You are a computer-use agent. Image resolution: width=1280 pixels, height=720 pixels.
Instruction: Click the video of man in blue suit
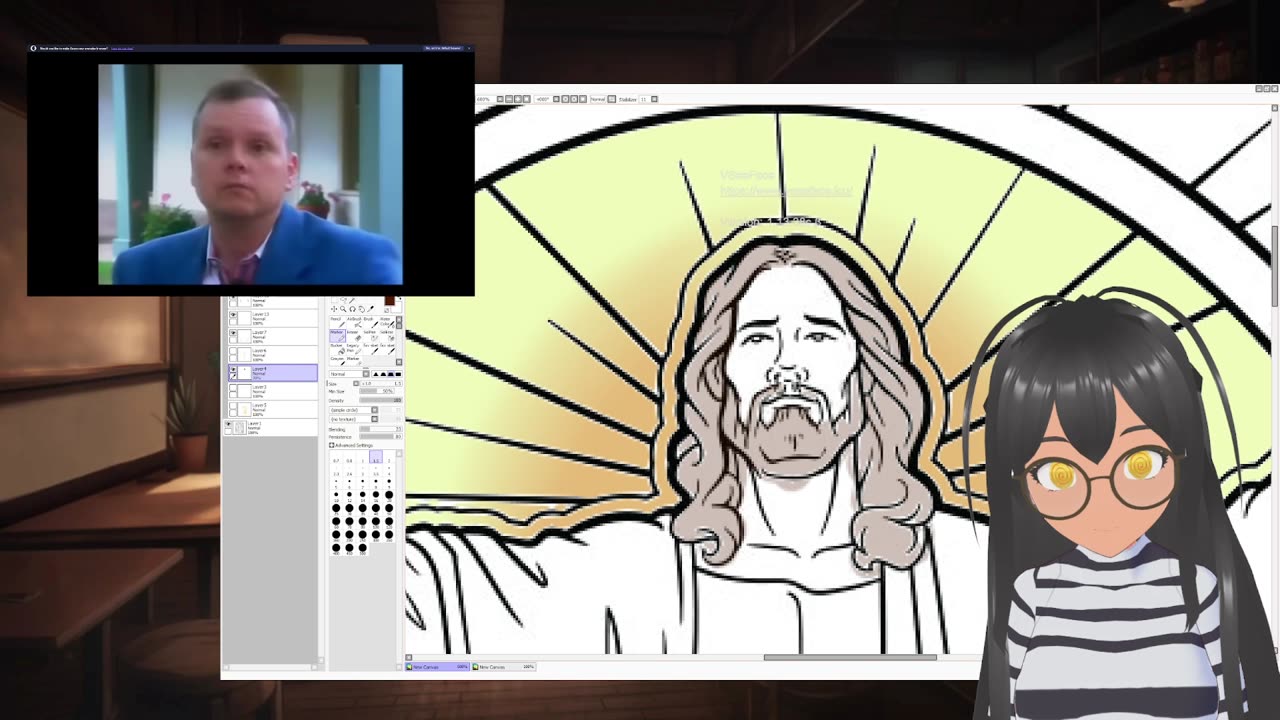(x=250, y=174)
